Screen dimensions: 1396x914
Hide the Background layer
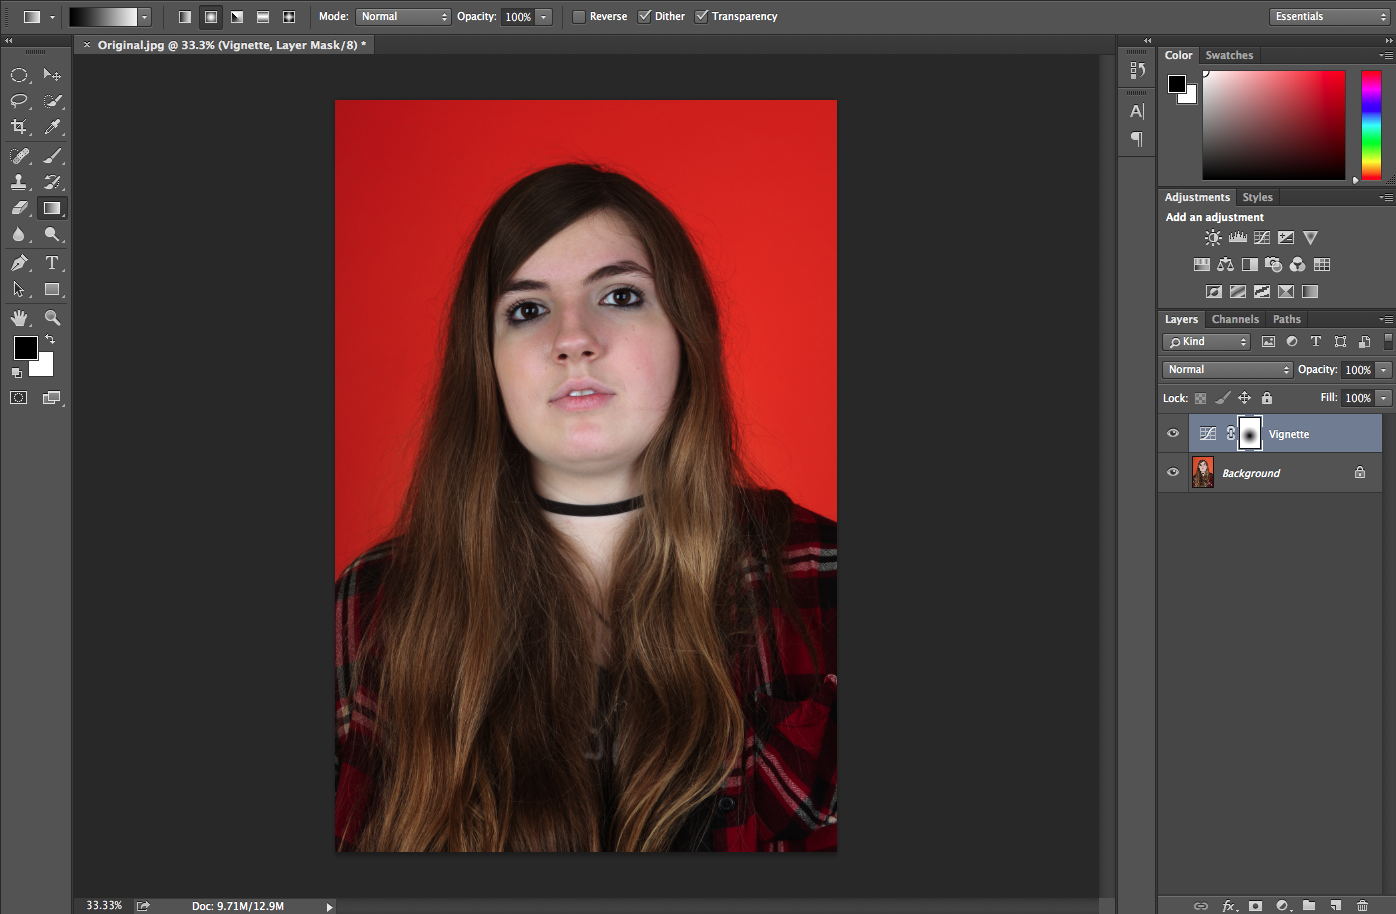[x=1173, y=472]
